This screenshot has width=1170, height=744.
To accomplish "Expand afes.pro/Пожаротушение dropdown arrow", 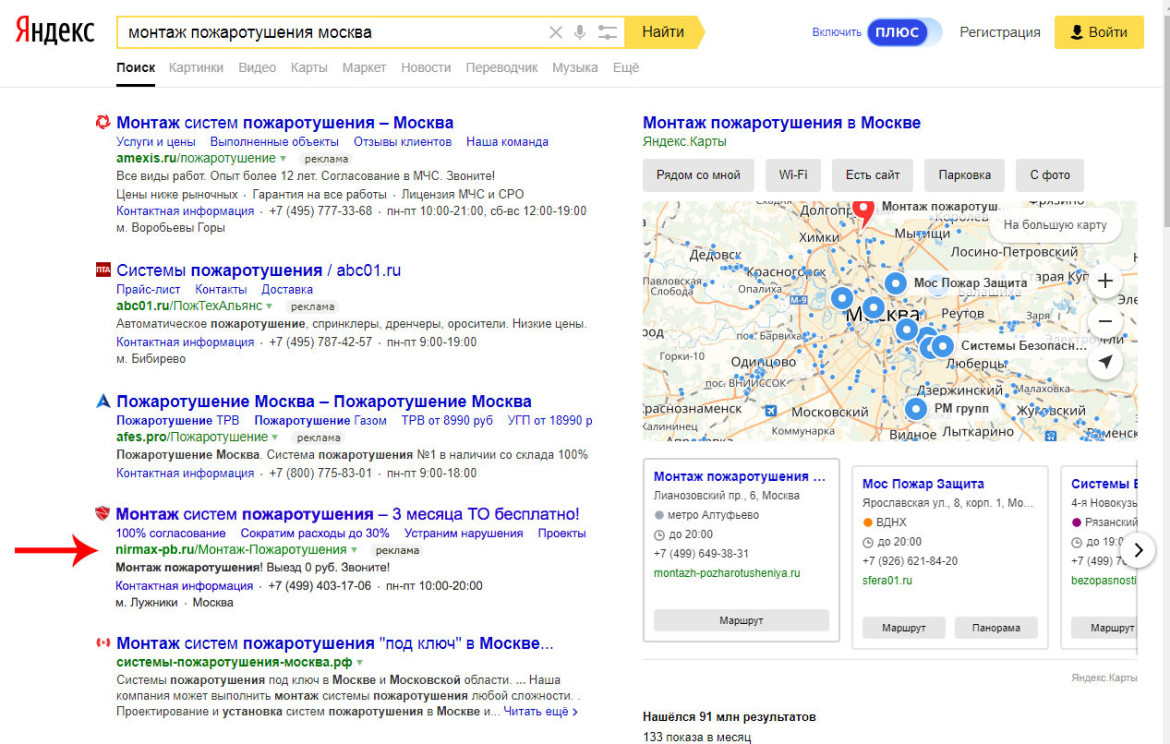I will click(x=275, y=437).
